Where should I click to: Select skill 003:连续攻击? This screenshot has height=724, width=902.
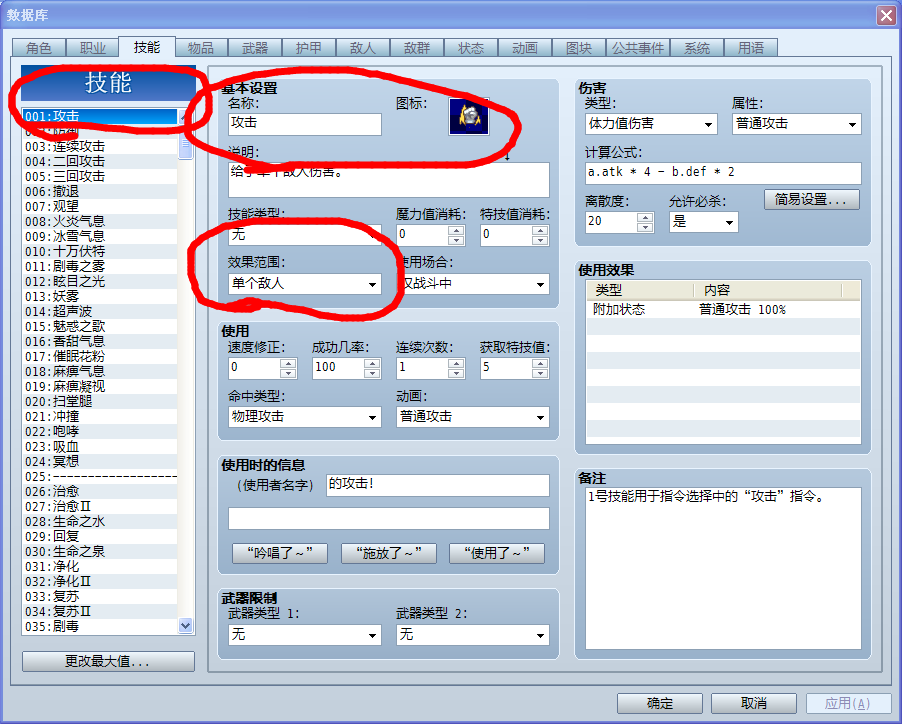click(x=100, y=146)
